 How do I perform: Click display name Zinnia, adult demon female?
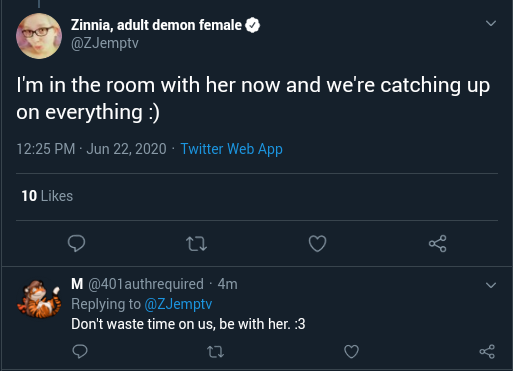[x=156, y=25]
